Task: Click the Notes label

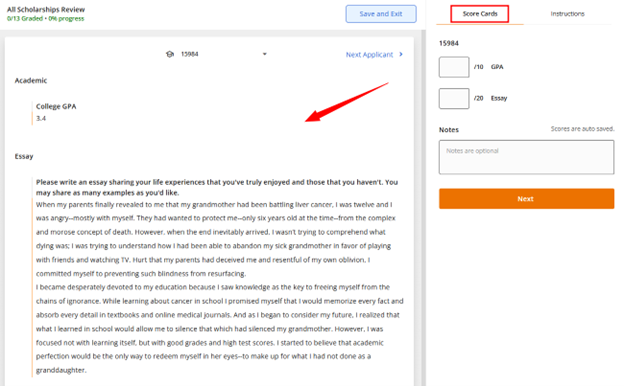Action: (x=448, y=130)
